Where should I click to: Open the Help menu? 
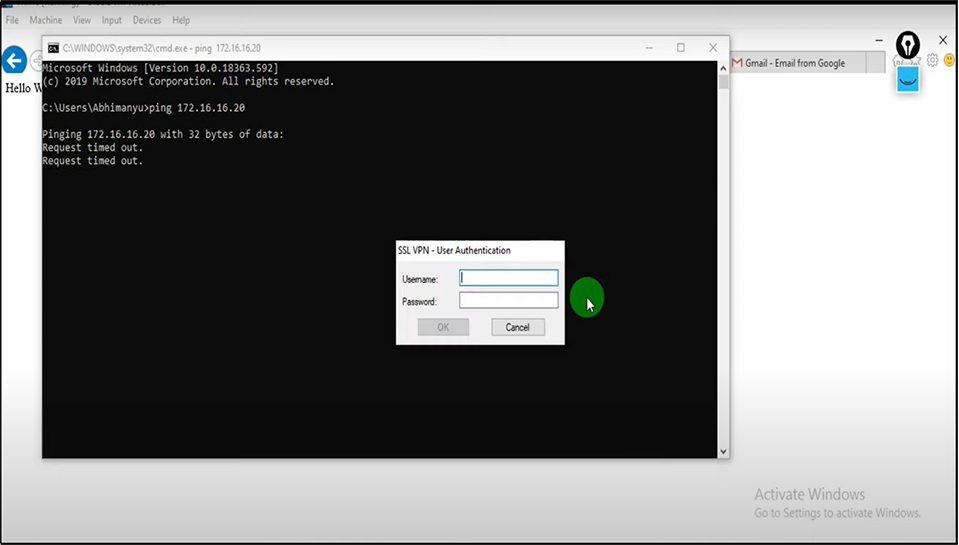click(181, 20)
